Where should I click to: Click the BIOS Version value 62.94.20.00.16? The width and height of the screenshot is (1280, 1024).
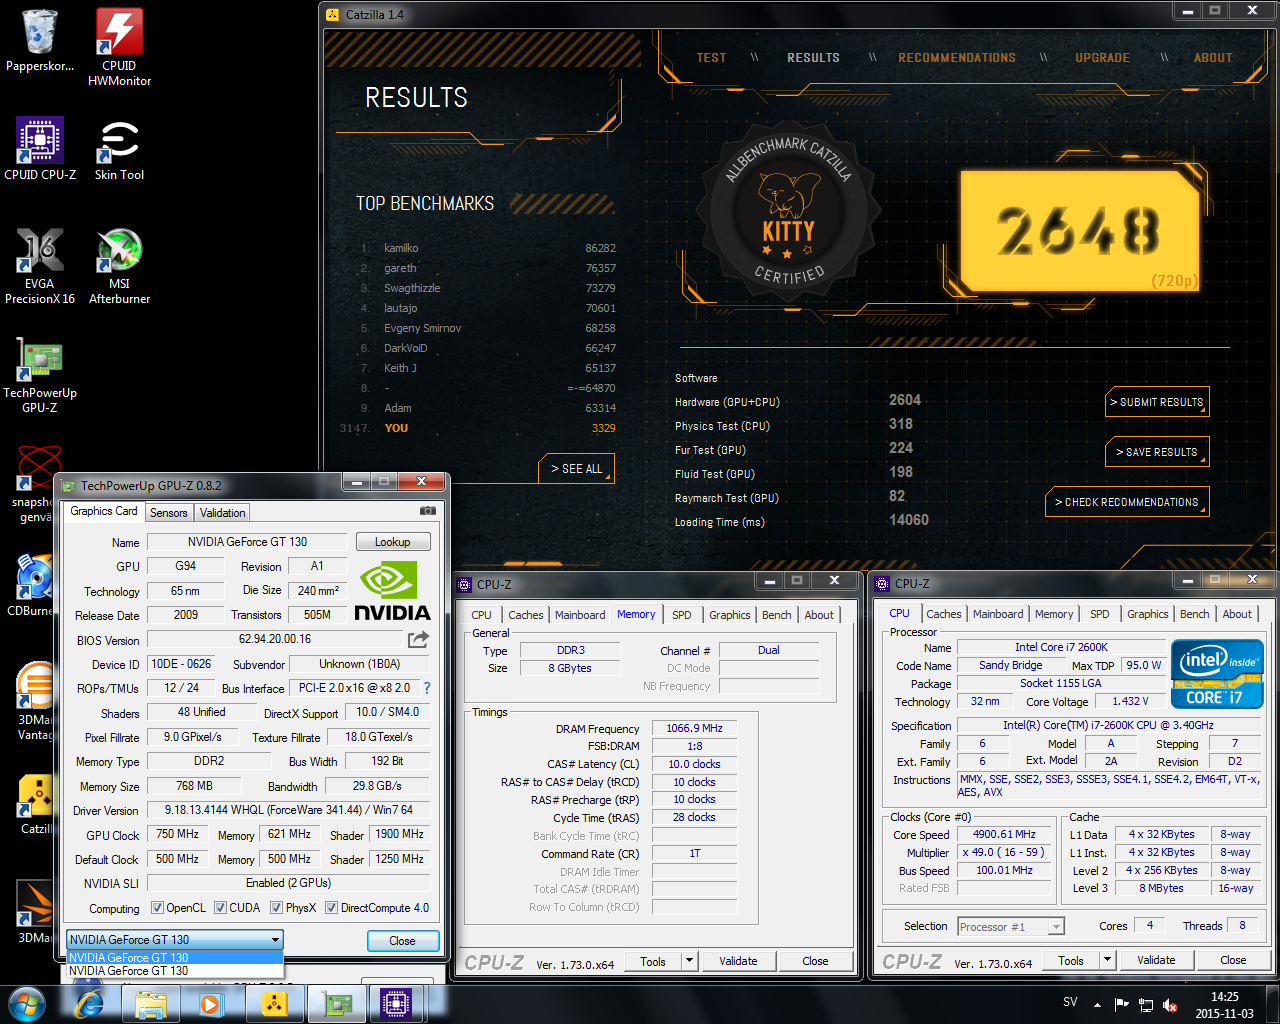(274, 639)
